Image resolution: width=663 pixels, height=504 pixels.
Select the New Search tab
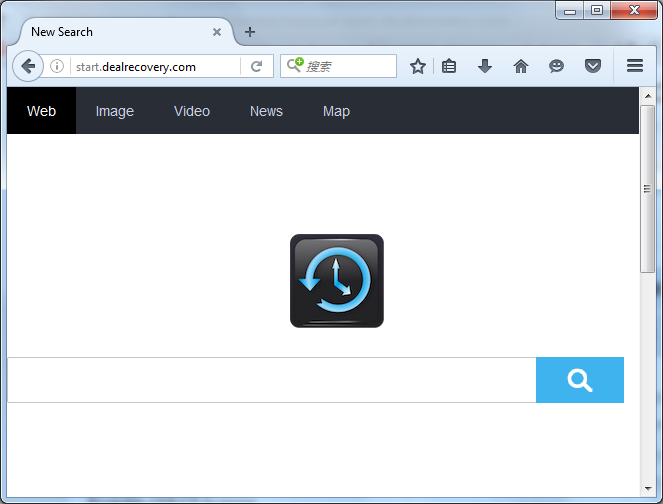[x=124, y=32]
